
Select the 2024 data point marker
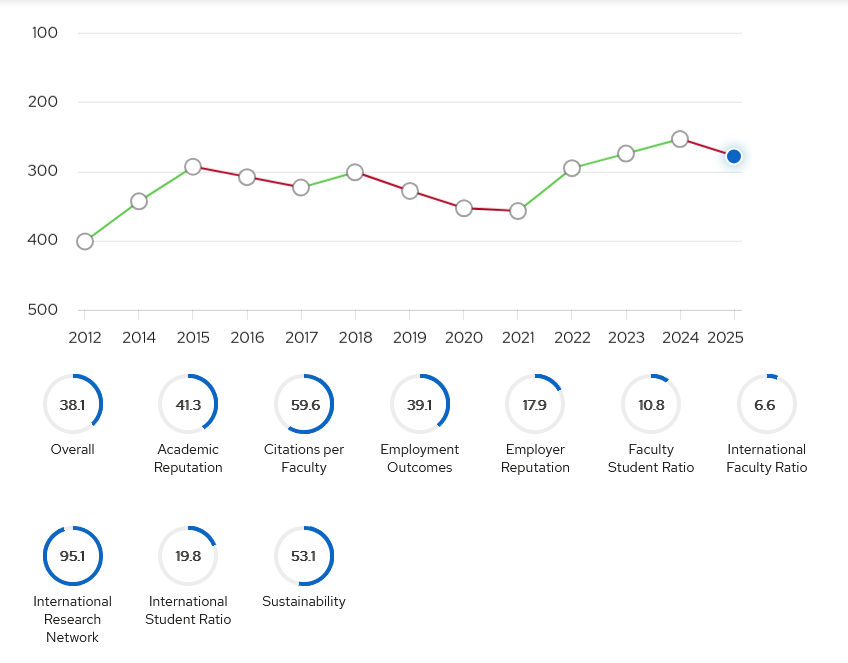680,139
